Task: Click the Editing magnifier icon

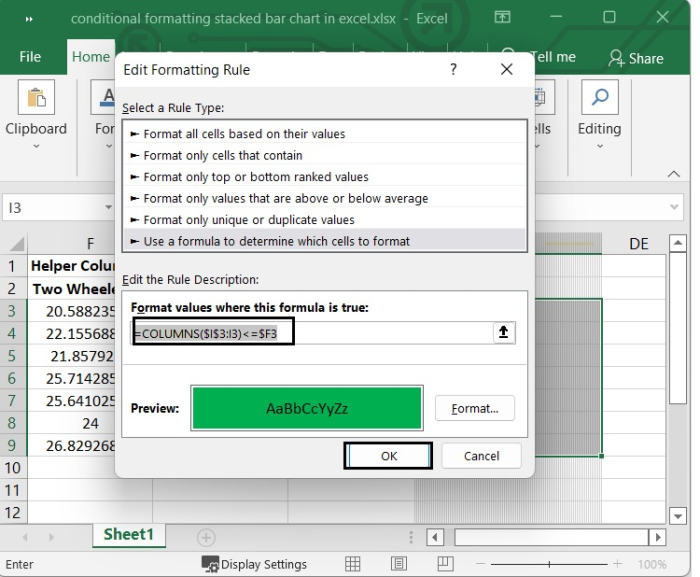Action: (600, 97)
